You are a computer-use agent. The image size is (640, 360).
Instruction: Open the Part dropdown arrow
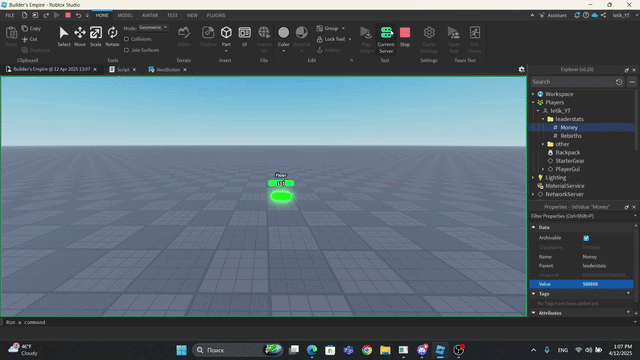point(226,51)
